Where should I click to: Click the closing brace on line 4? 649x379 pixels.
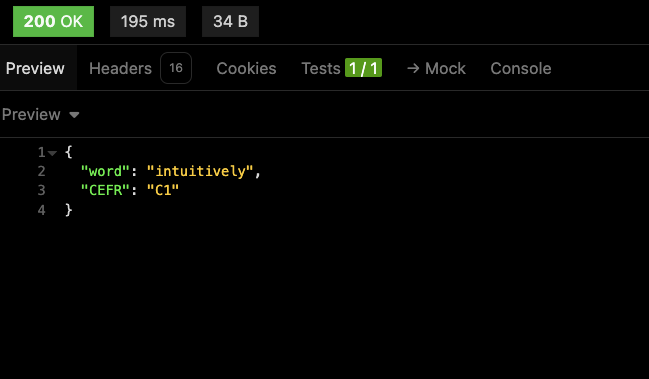(69, 210)
